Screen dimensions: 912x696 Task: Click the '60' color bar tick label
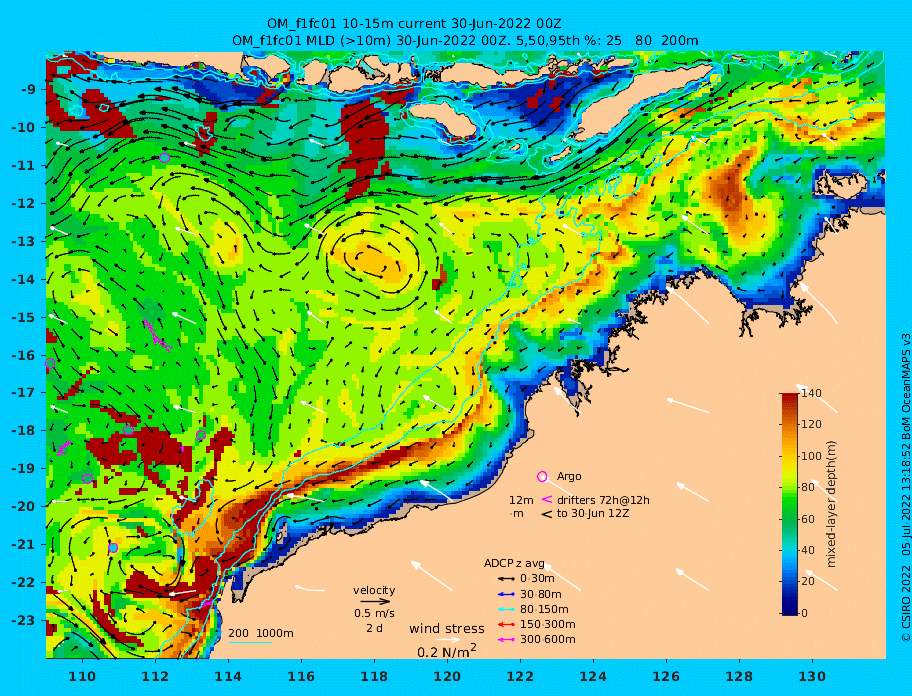[808, 519]
